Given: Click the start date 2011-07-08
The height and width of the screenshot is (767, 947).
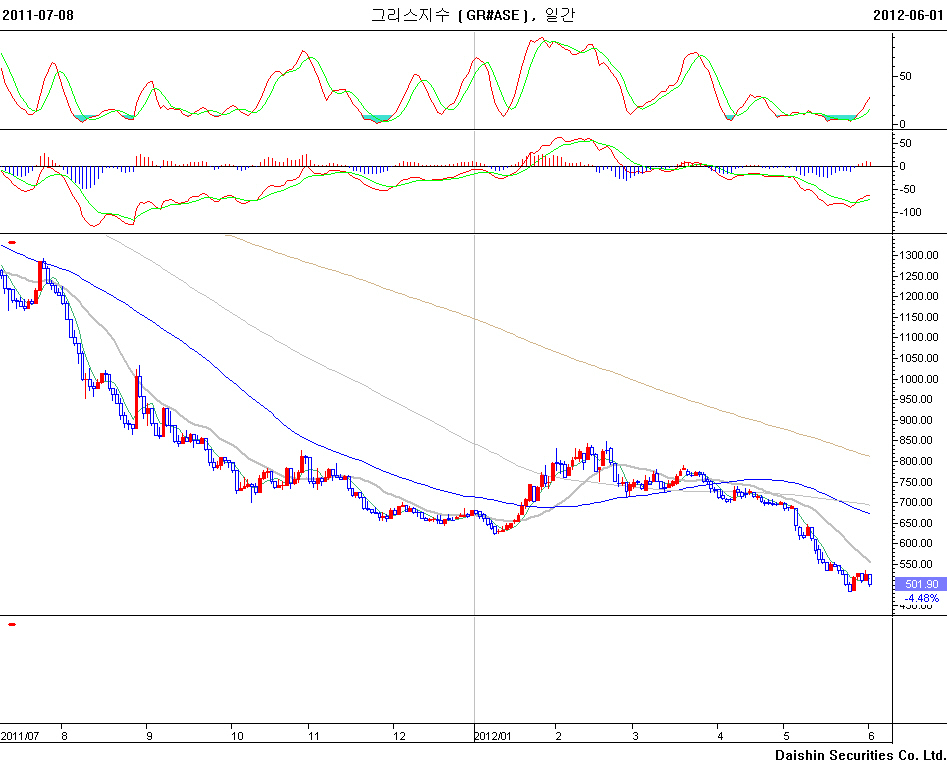Looking at the screenshot, I should click(x=37, y=15).
